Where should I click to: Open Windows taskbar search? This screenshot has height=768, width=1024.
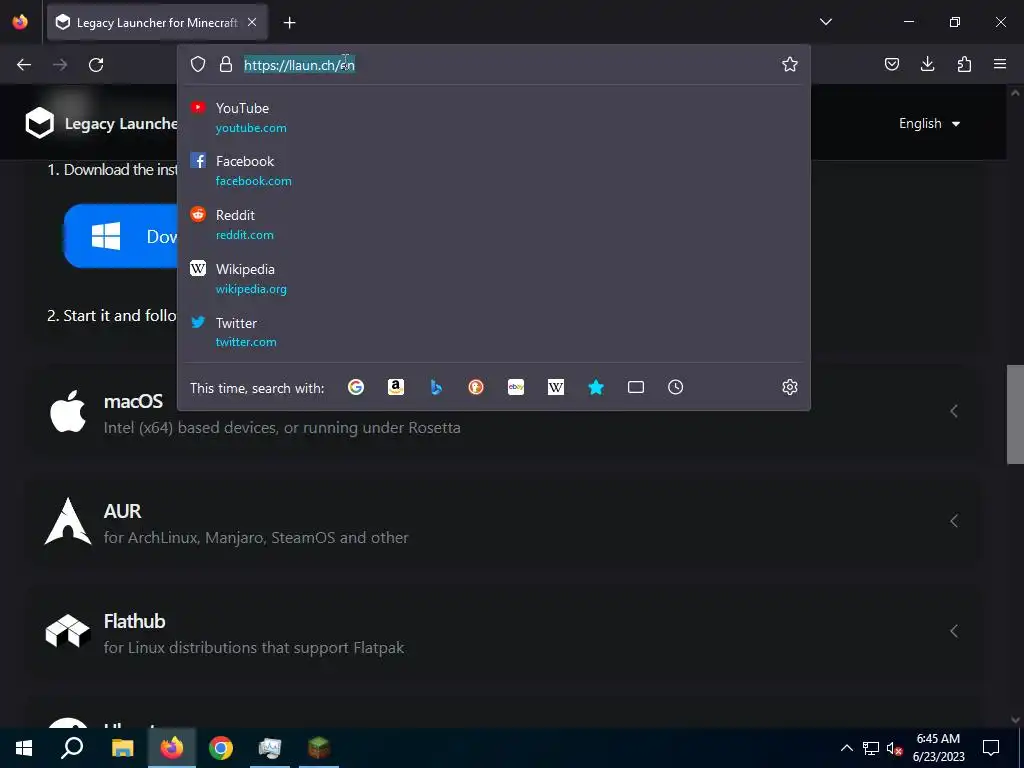pyautogui.click(x=72, y=748)
